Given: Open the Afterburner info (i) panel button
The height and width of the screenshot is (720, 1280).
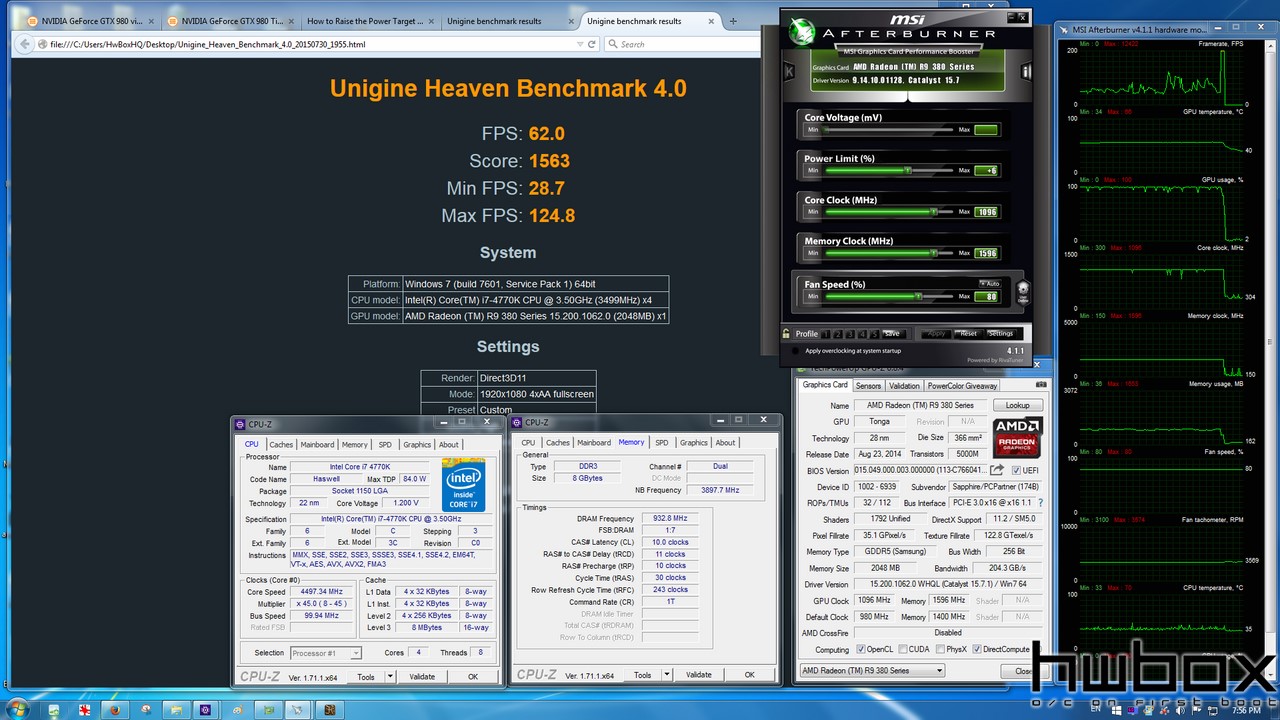Looking at the screenshot, I should [1026, 72].
